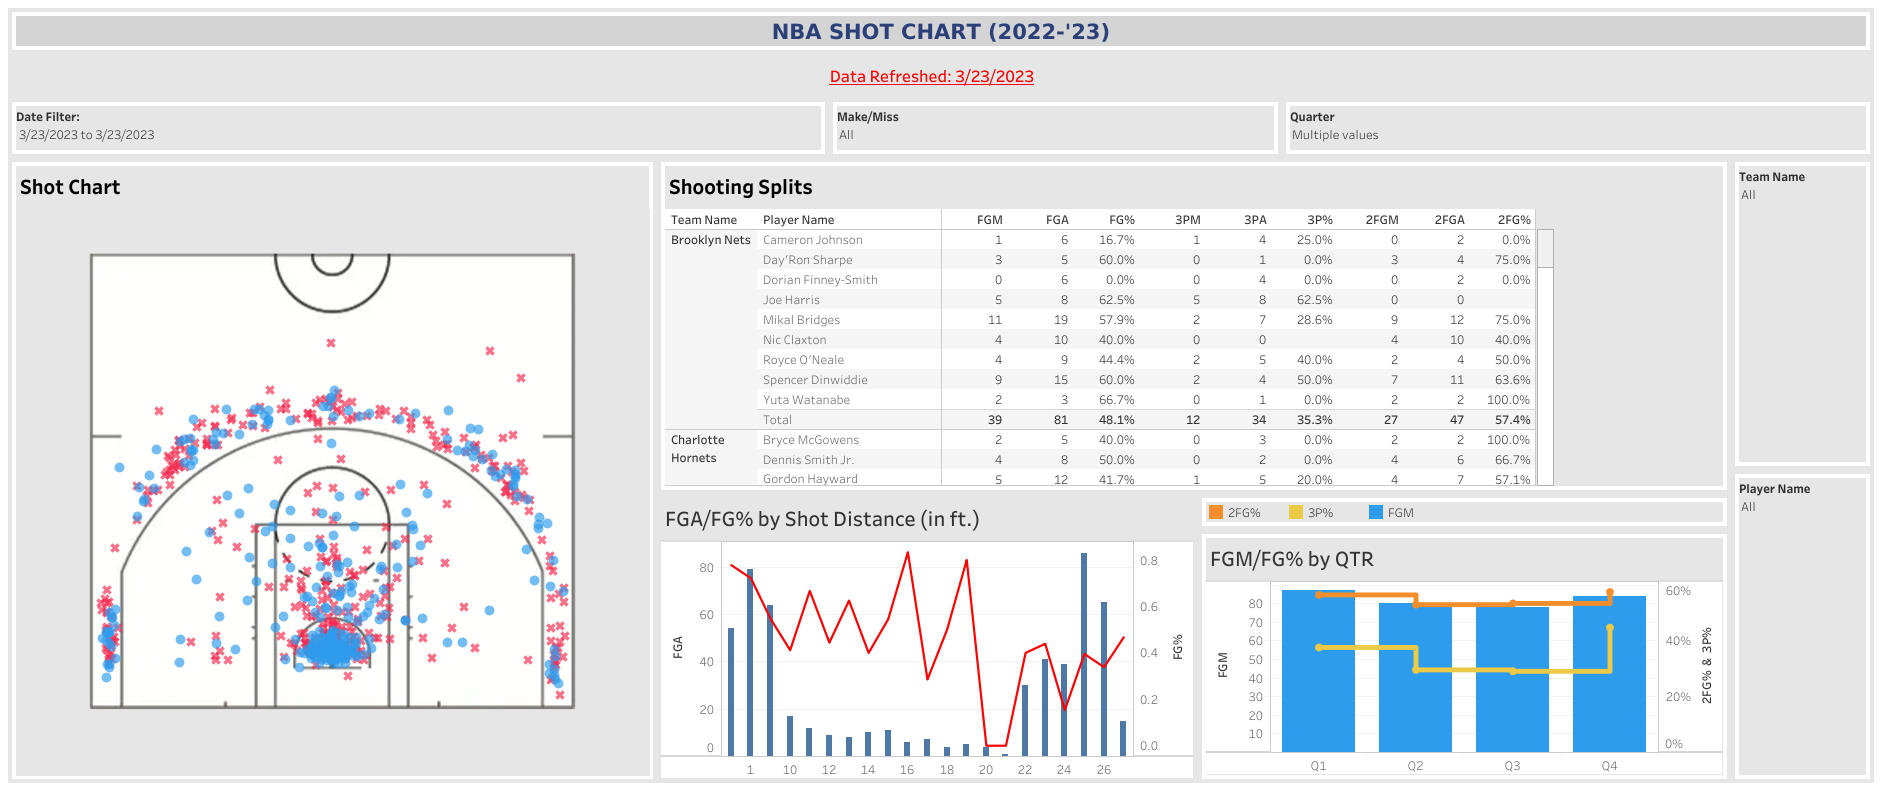Click the Spencer Dinwiddie player name
This screenshot has height=790, width=1881.
click(x=815, y=380)
